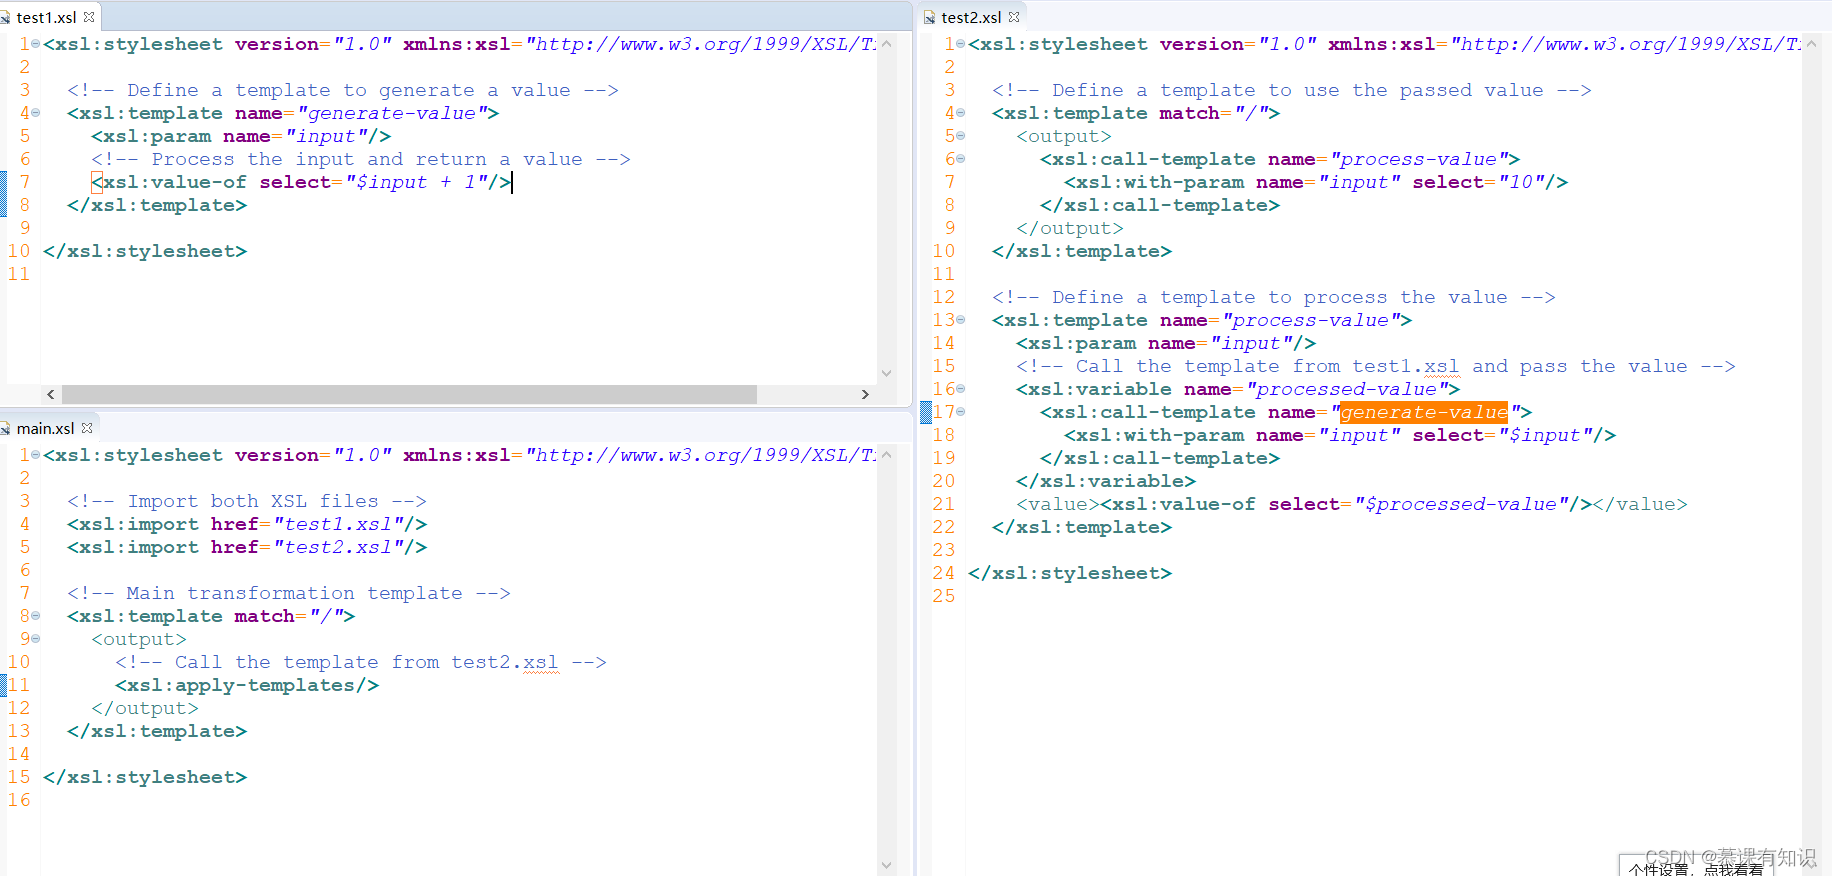This screenshot has width=1832, height=876.
Task: Switch to the test1.xsl tab
Action: pyautogui.click(x=46, y=17)
